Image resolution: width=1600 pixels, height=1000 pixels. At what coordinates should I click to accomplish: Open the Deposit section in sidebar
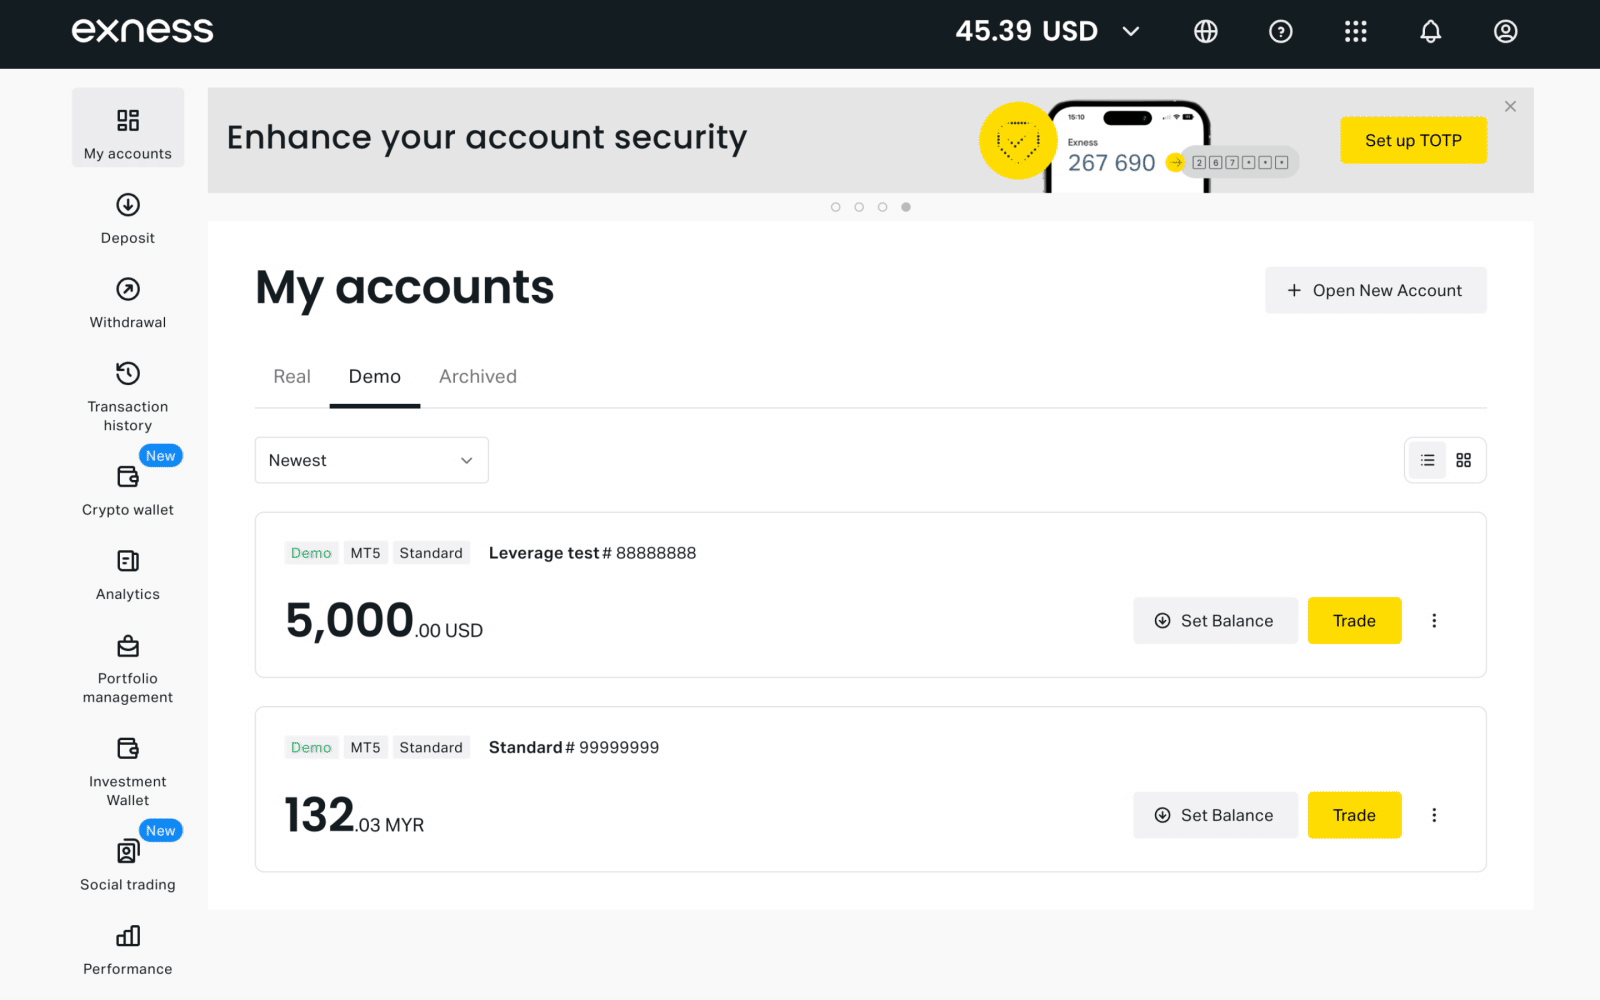coord(128,219)
